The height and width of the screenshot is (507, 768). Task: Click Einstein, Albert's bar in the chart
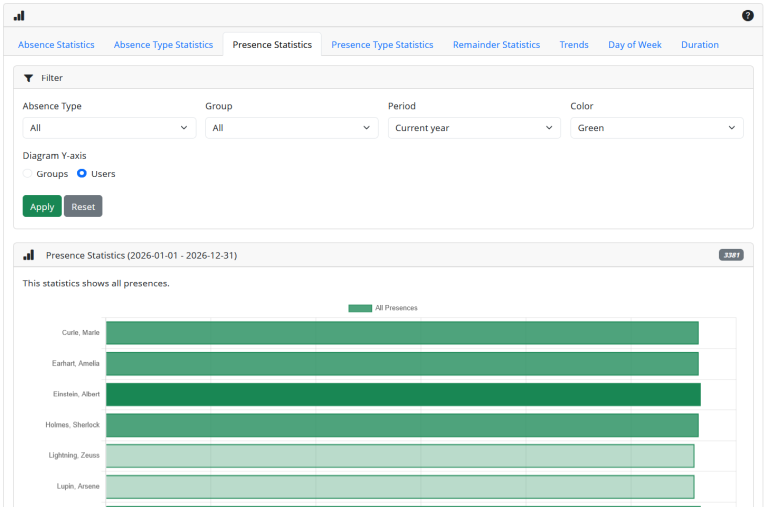pos(403,395)
